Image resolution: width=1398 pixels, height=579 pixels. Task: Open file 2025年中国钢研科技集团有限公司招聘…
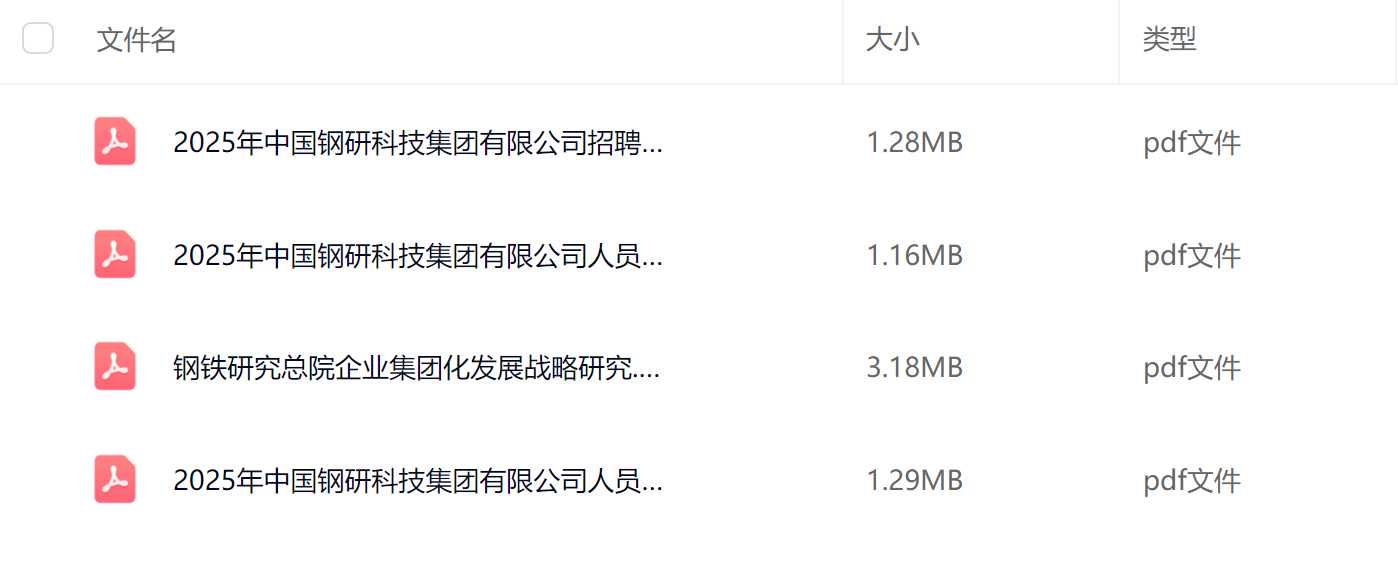(418, 144)
